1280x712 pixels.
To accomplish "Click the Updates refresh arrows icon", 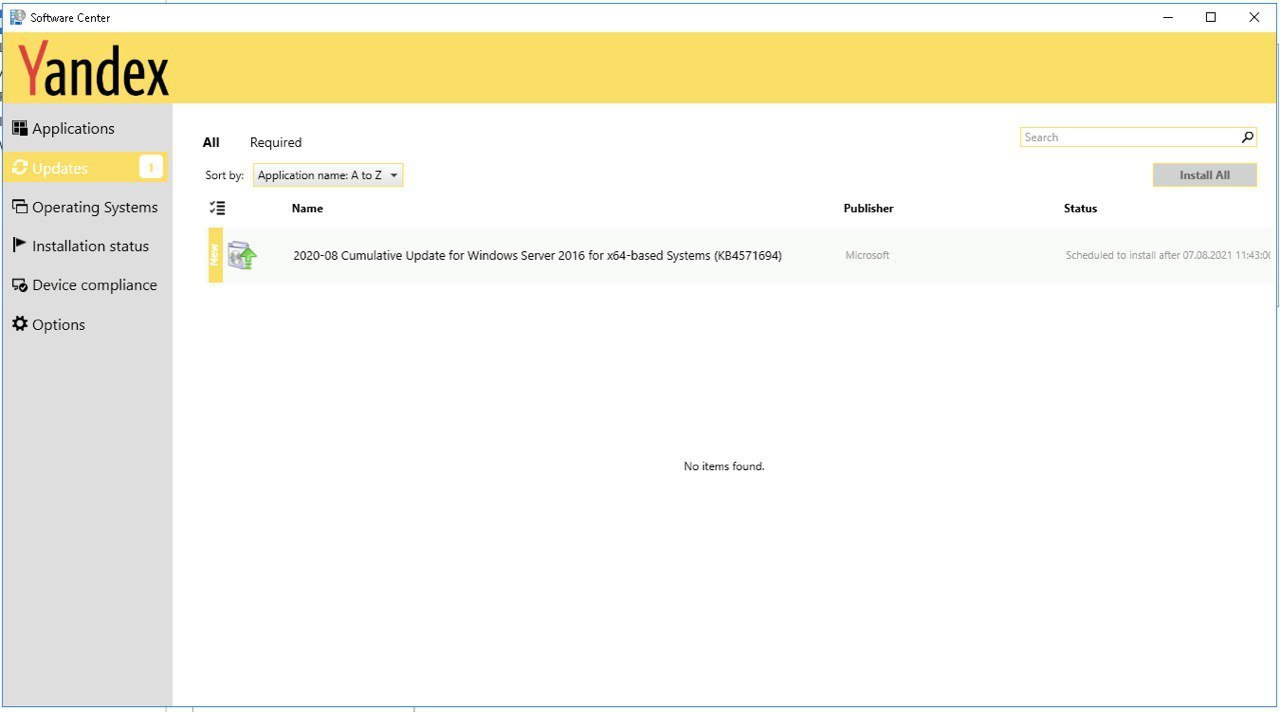I will 19,168.
